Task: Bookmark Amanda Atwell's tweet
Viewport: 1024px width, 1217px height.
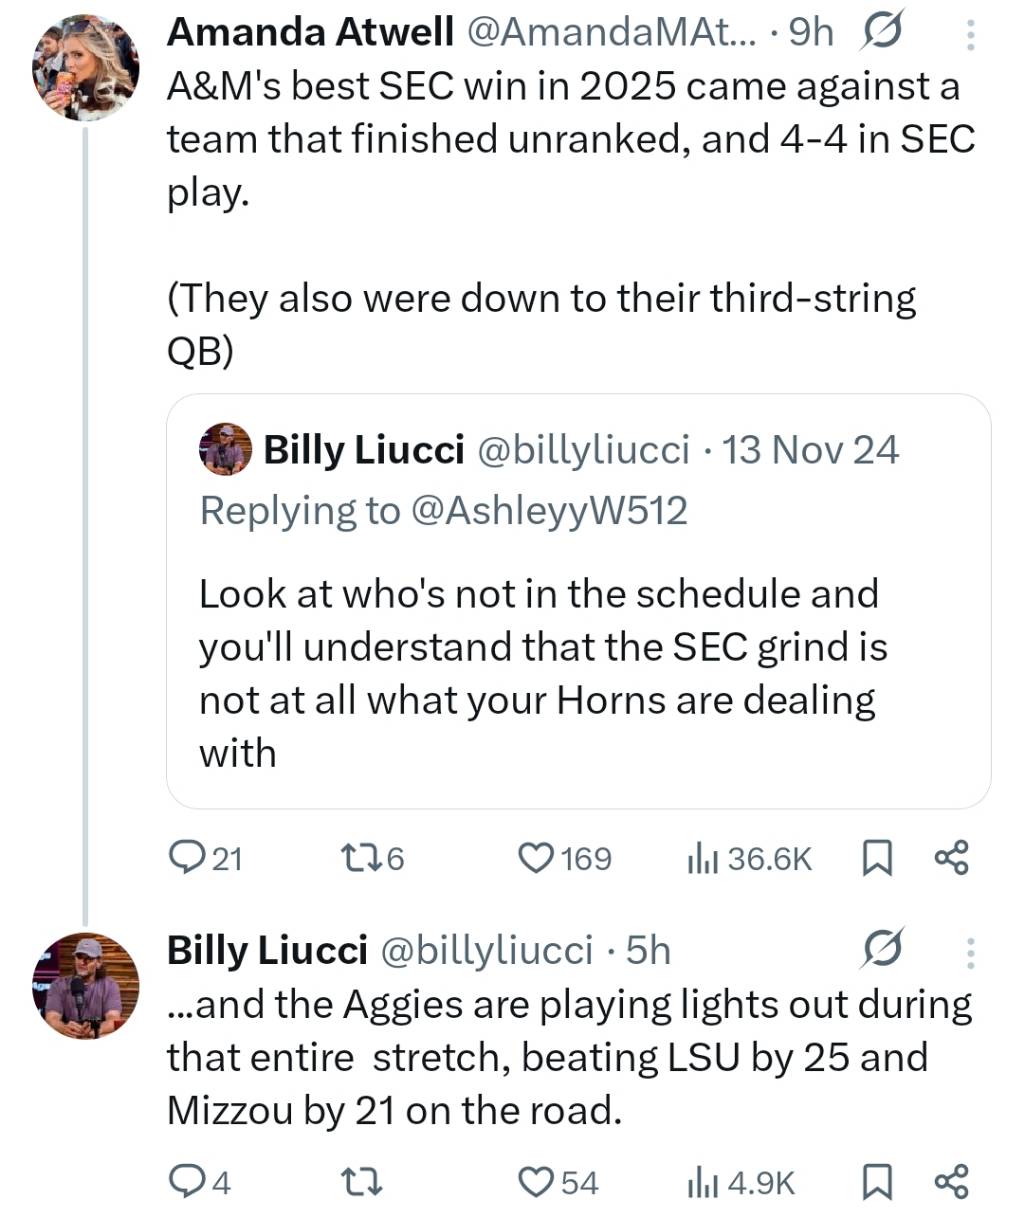Action: (x=876, y=858)
